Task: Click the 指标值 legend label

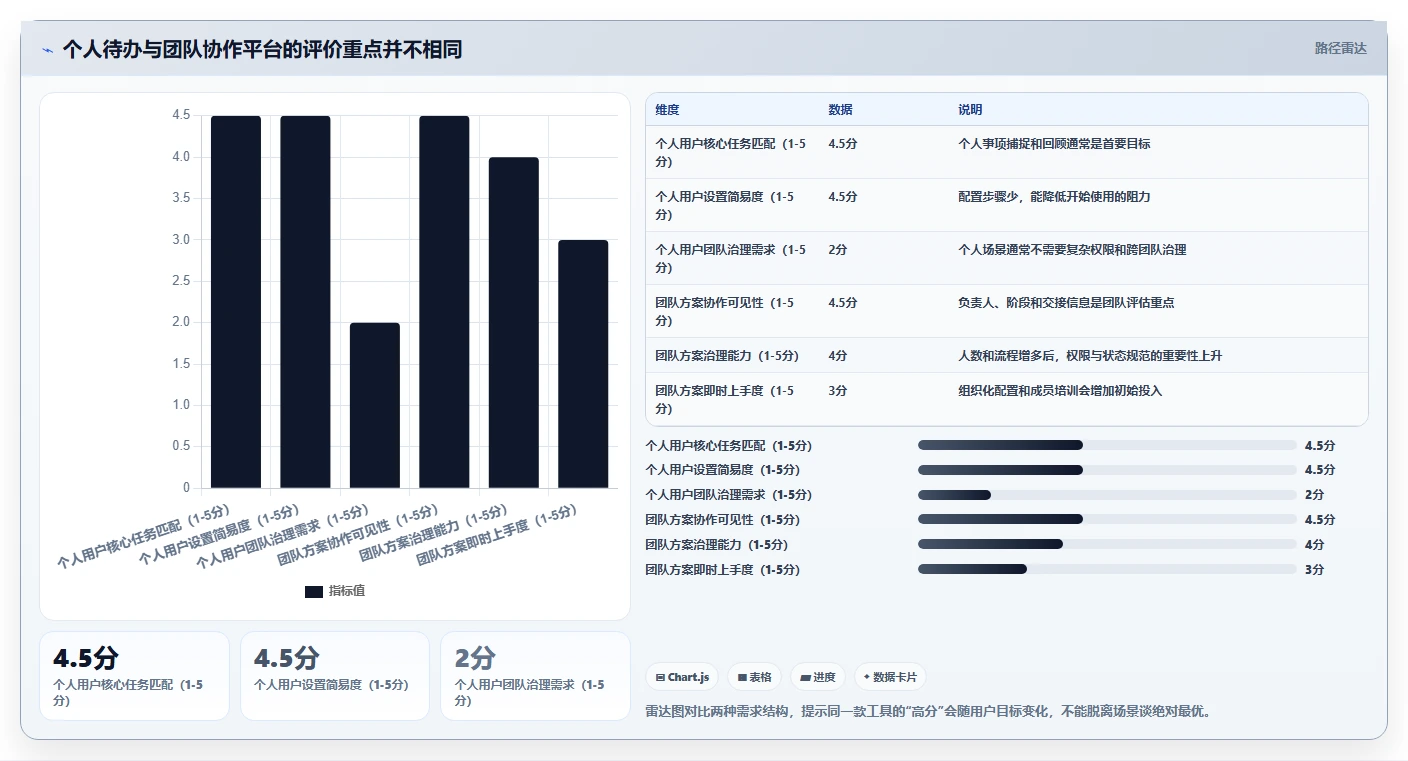Action: point(347,591)
